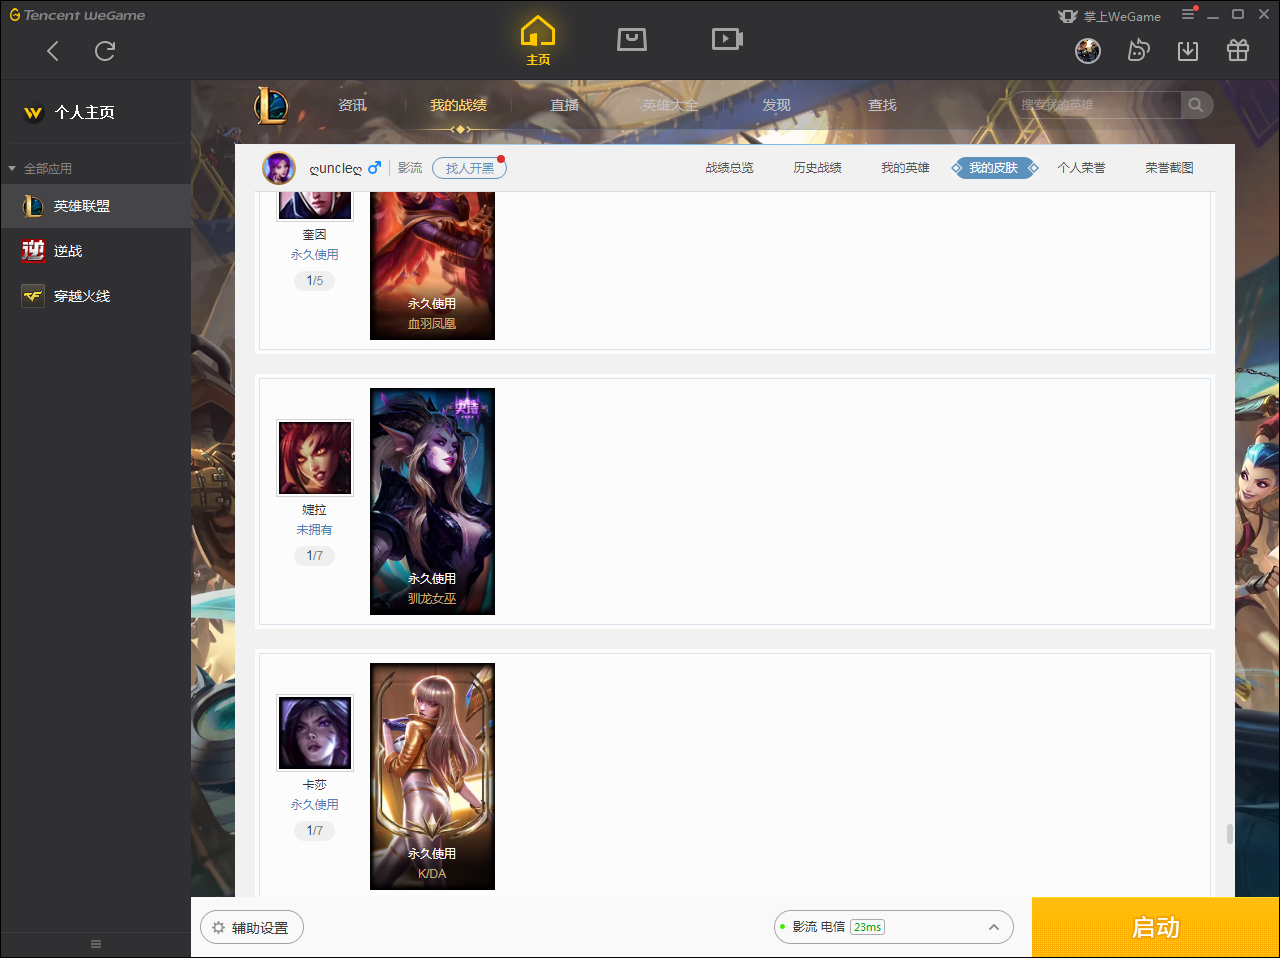Open the 直播 tab

pyautogui.click(x=565, y=105)
